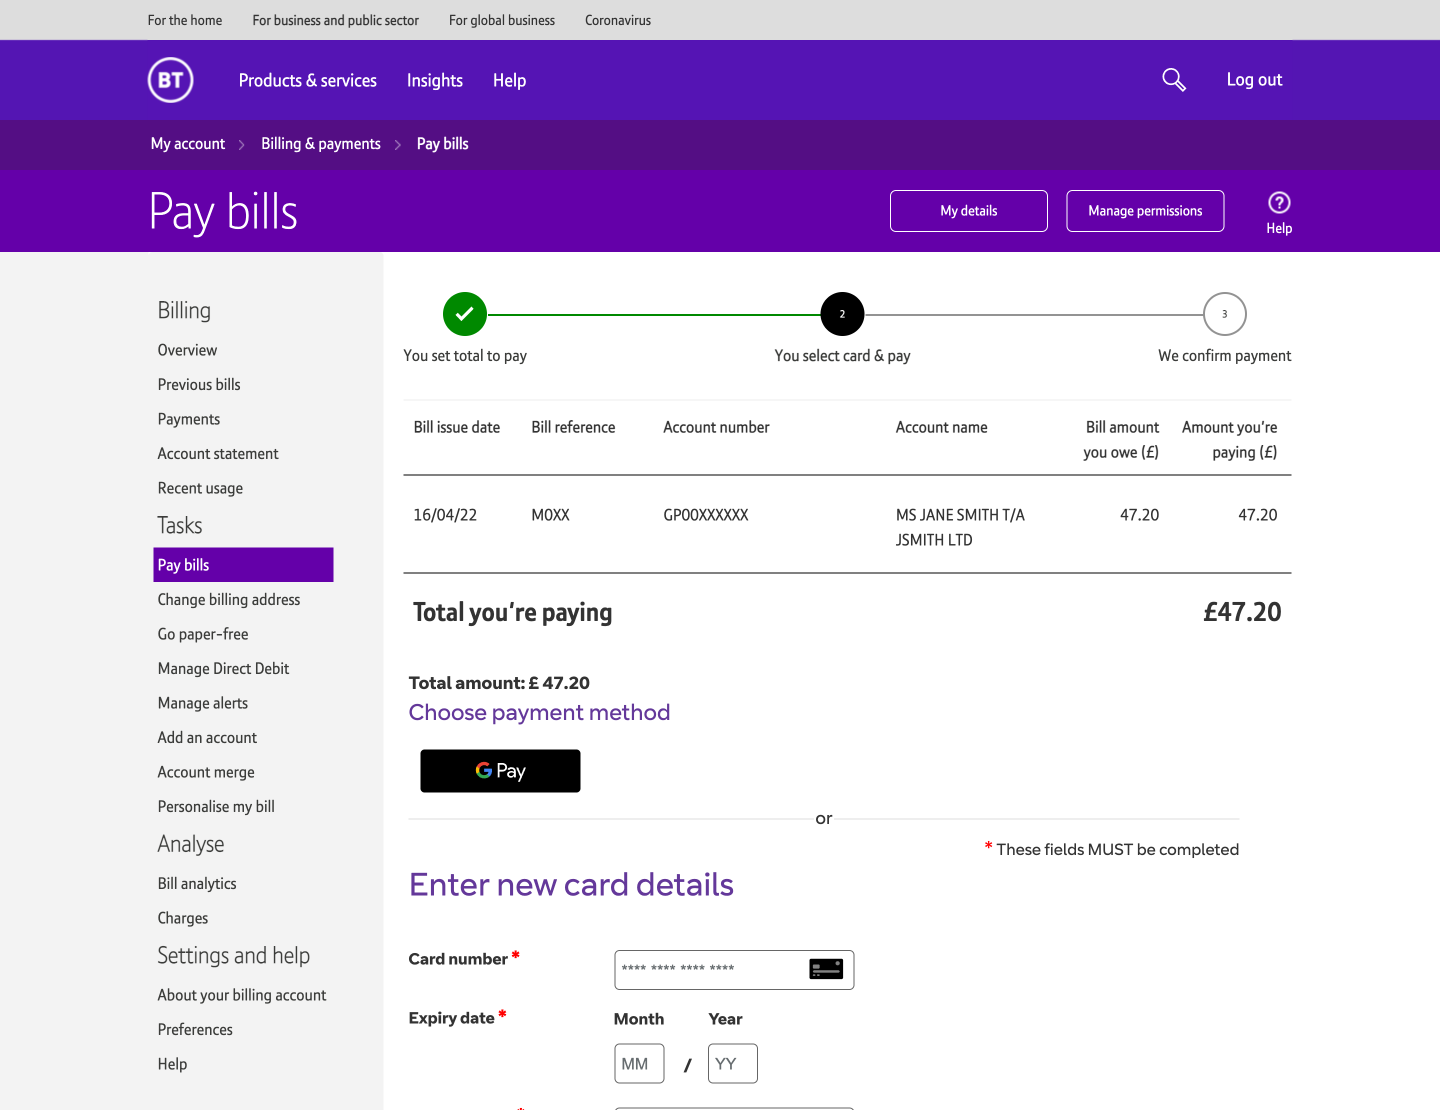Click the Help question mark icon
This screenshot has height=1110, width=1440.
coord(1279,203)
